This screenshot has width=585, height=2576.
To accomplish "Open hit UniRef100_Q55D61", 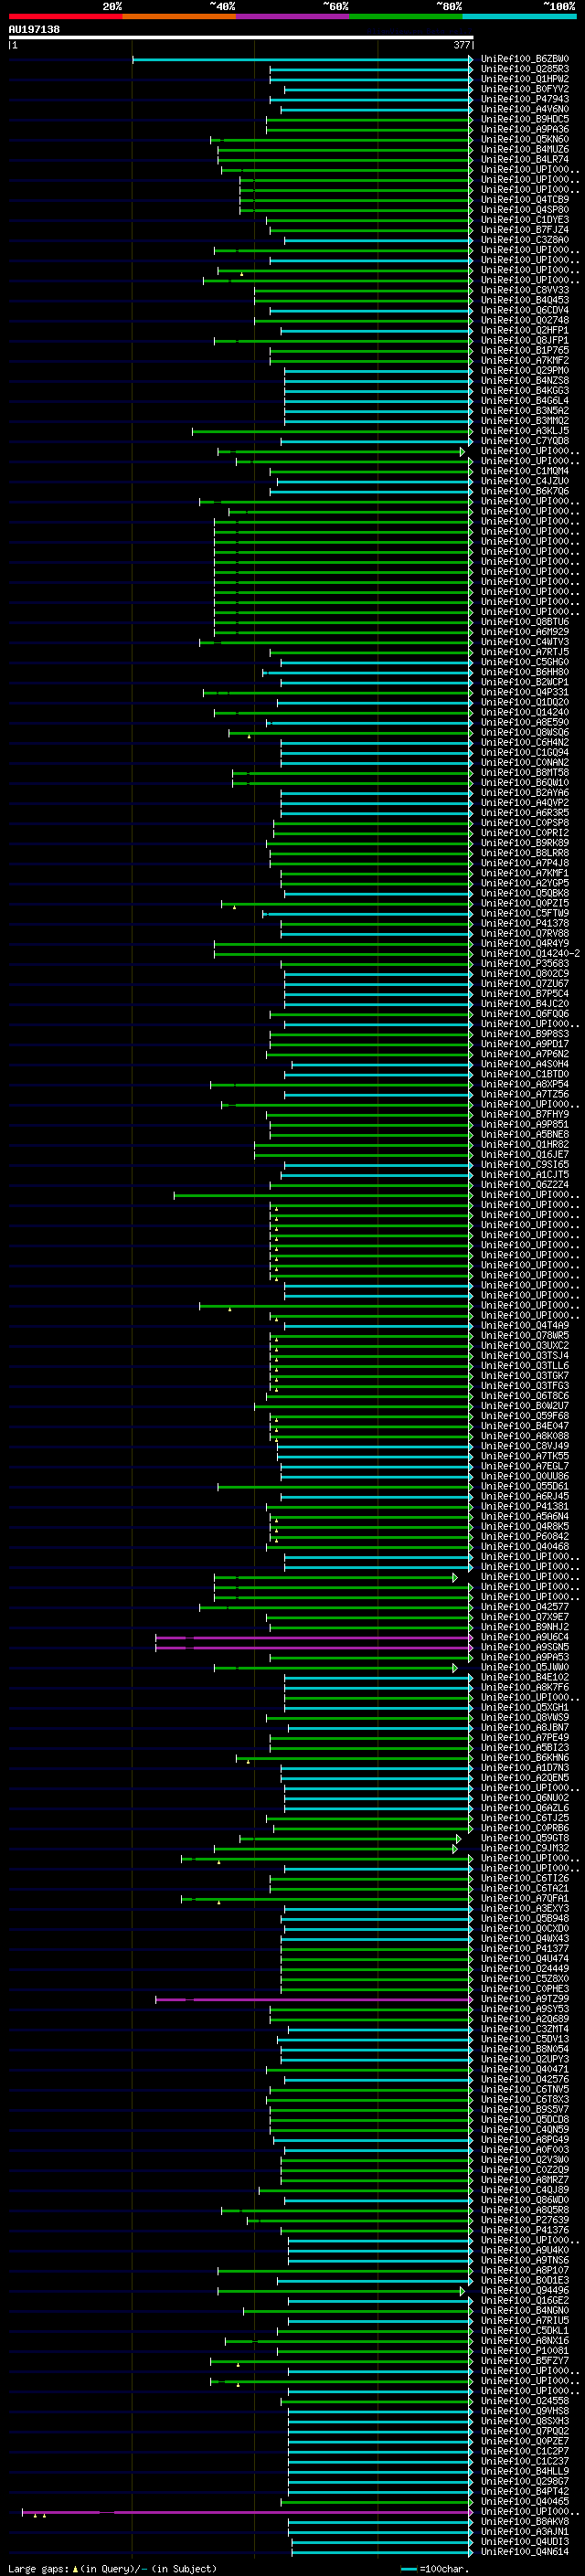I will click(x=525, y=1486).
